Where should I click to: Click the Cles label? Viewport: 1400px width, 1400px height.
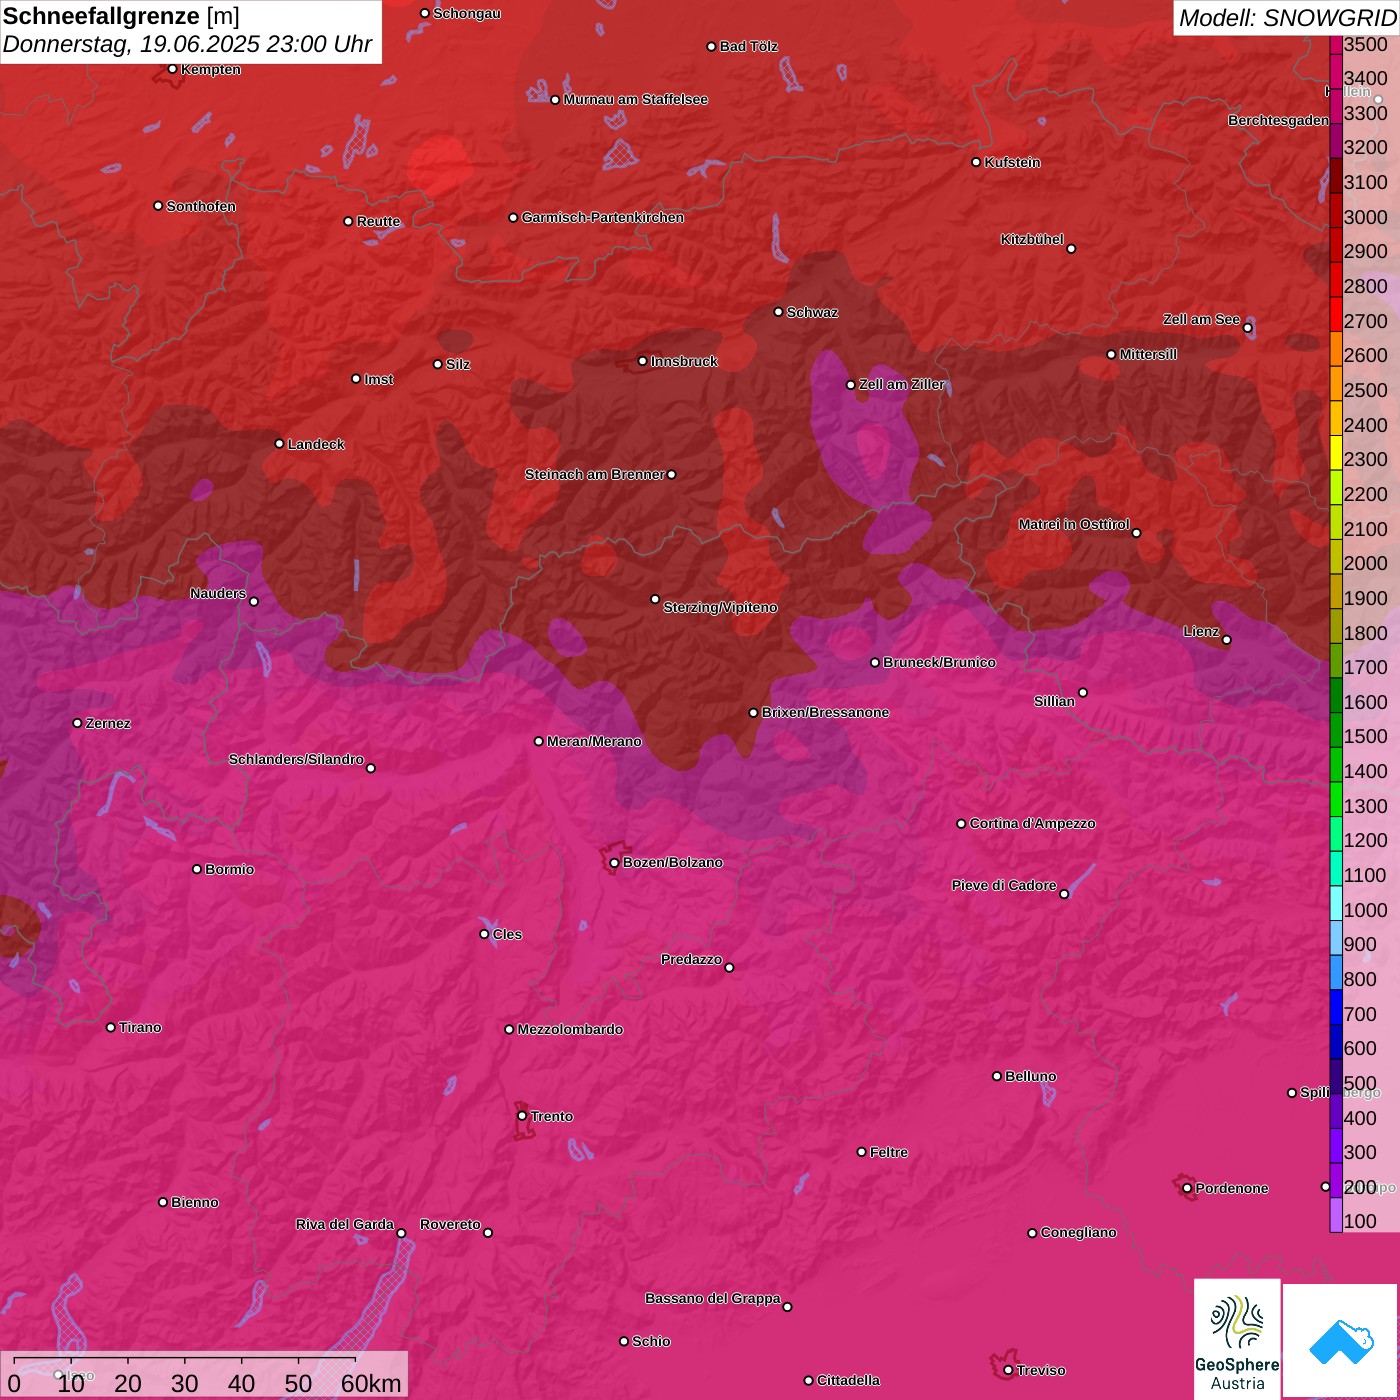[507, 934]
